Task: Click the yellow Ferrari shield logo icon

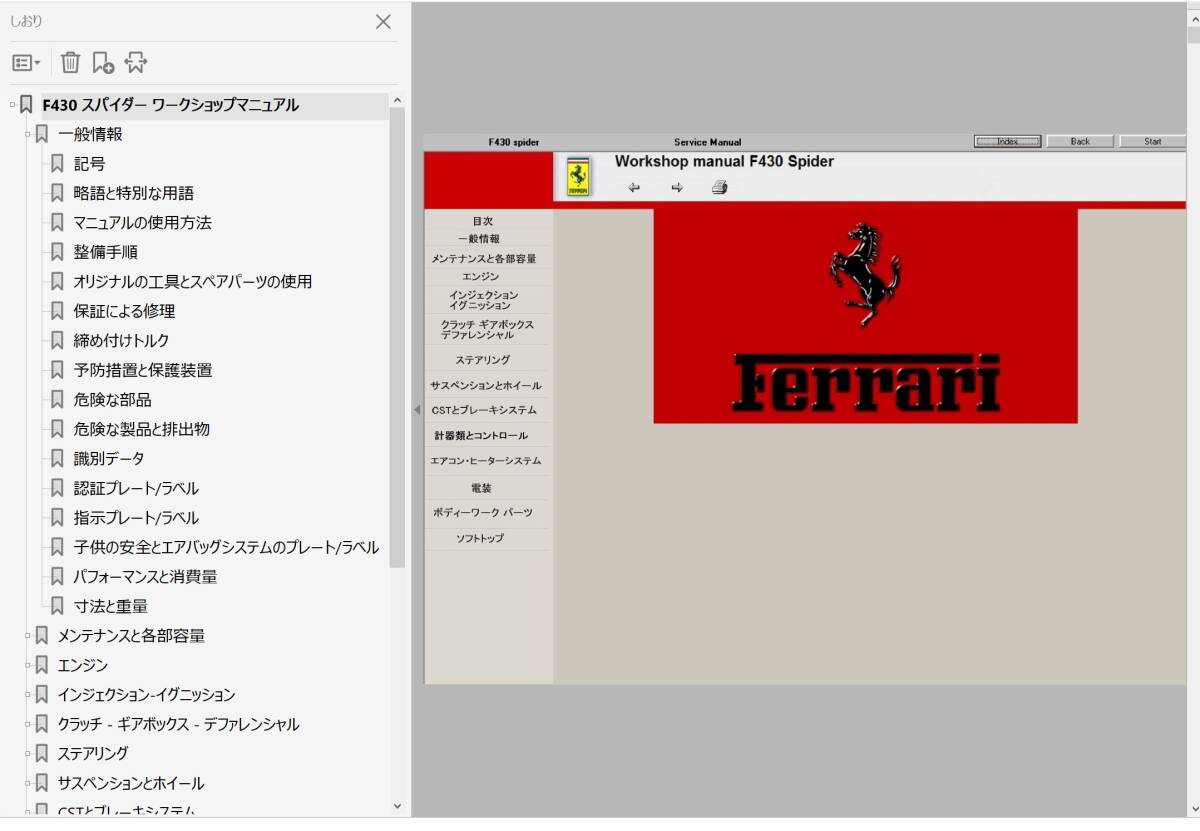Action: click(578, 177)
